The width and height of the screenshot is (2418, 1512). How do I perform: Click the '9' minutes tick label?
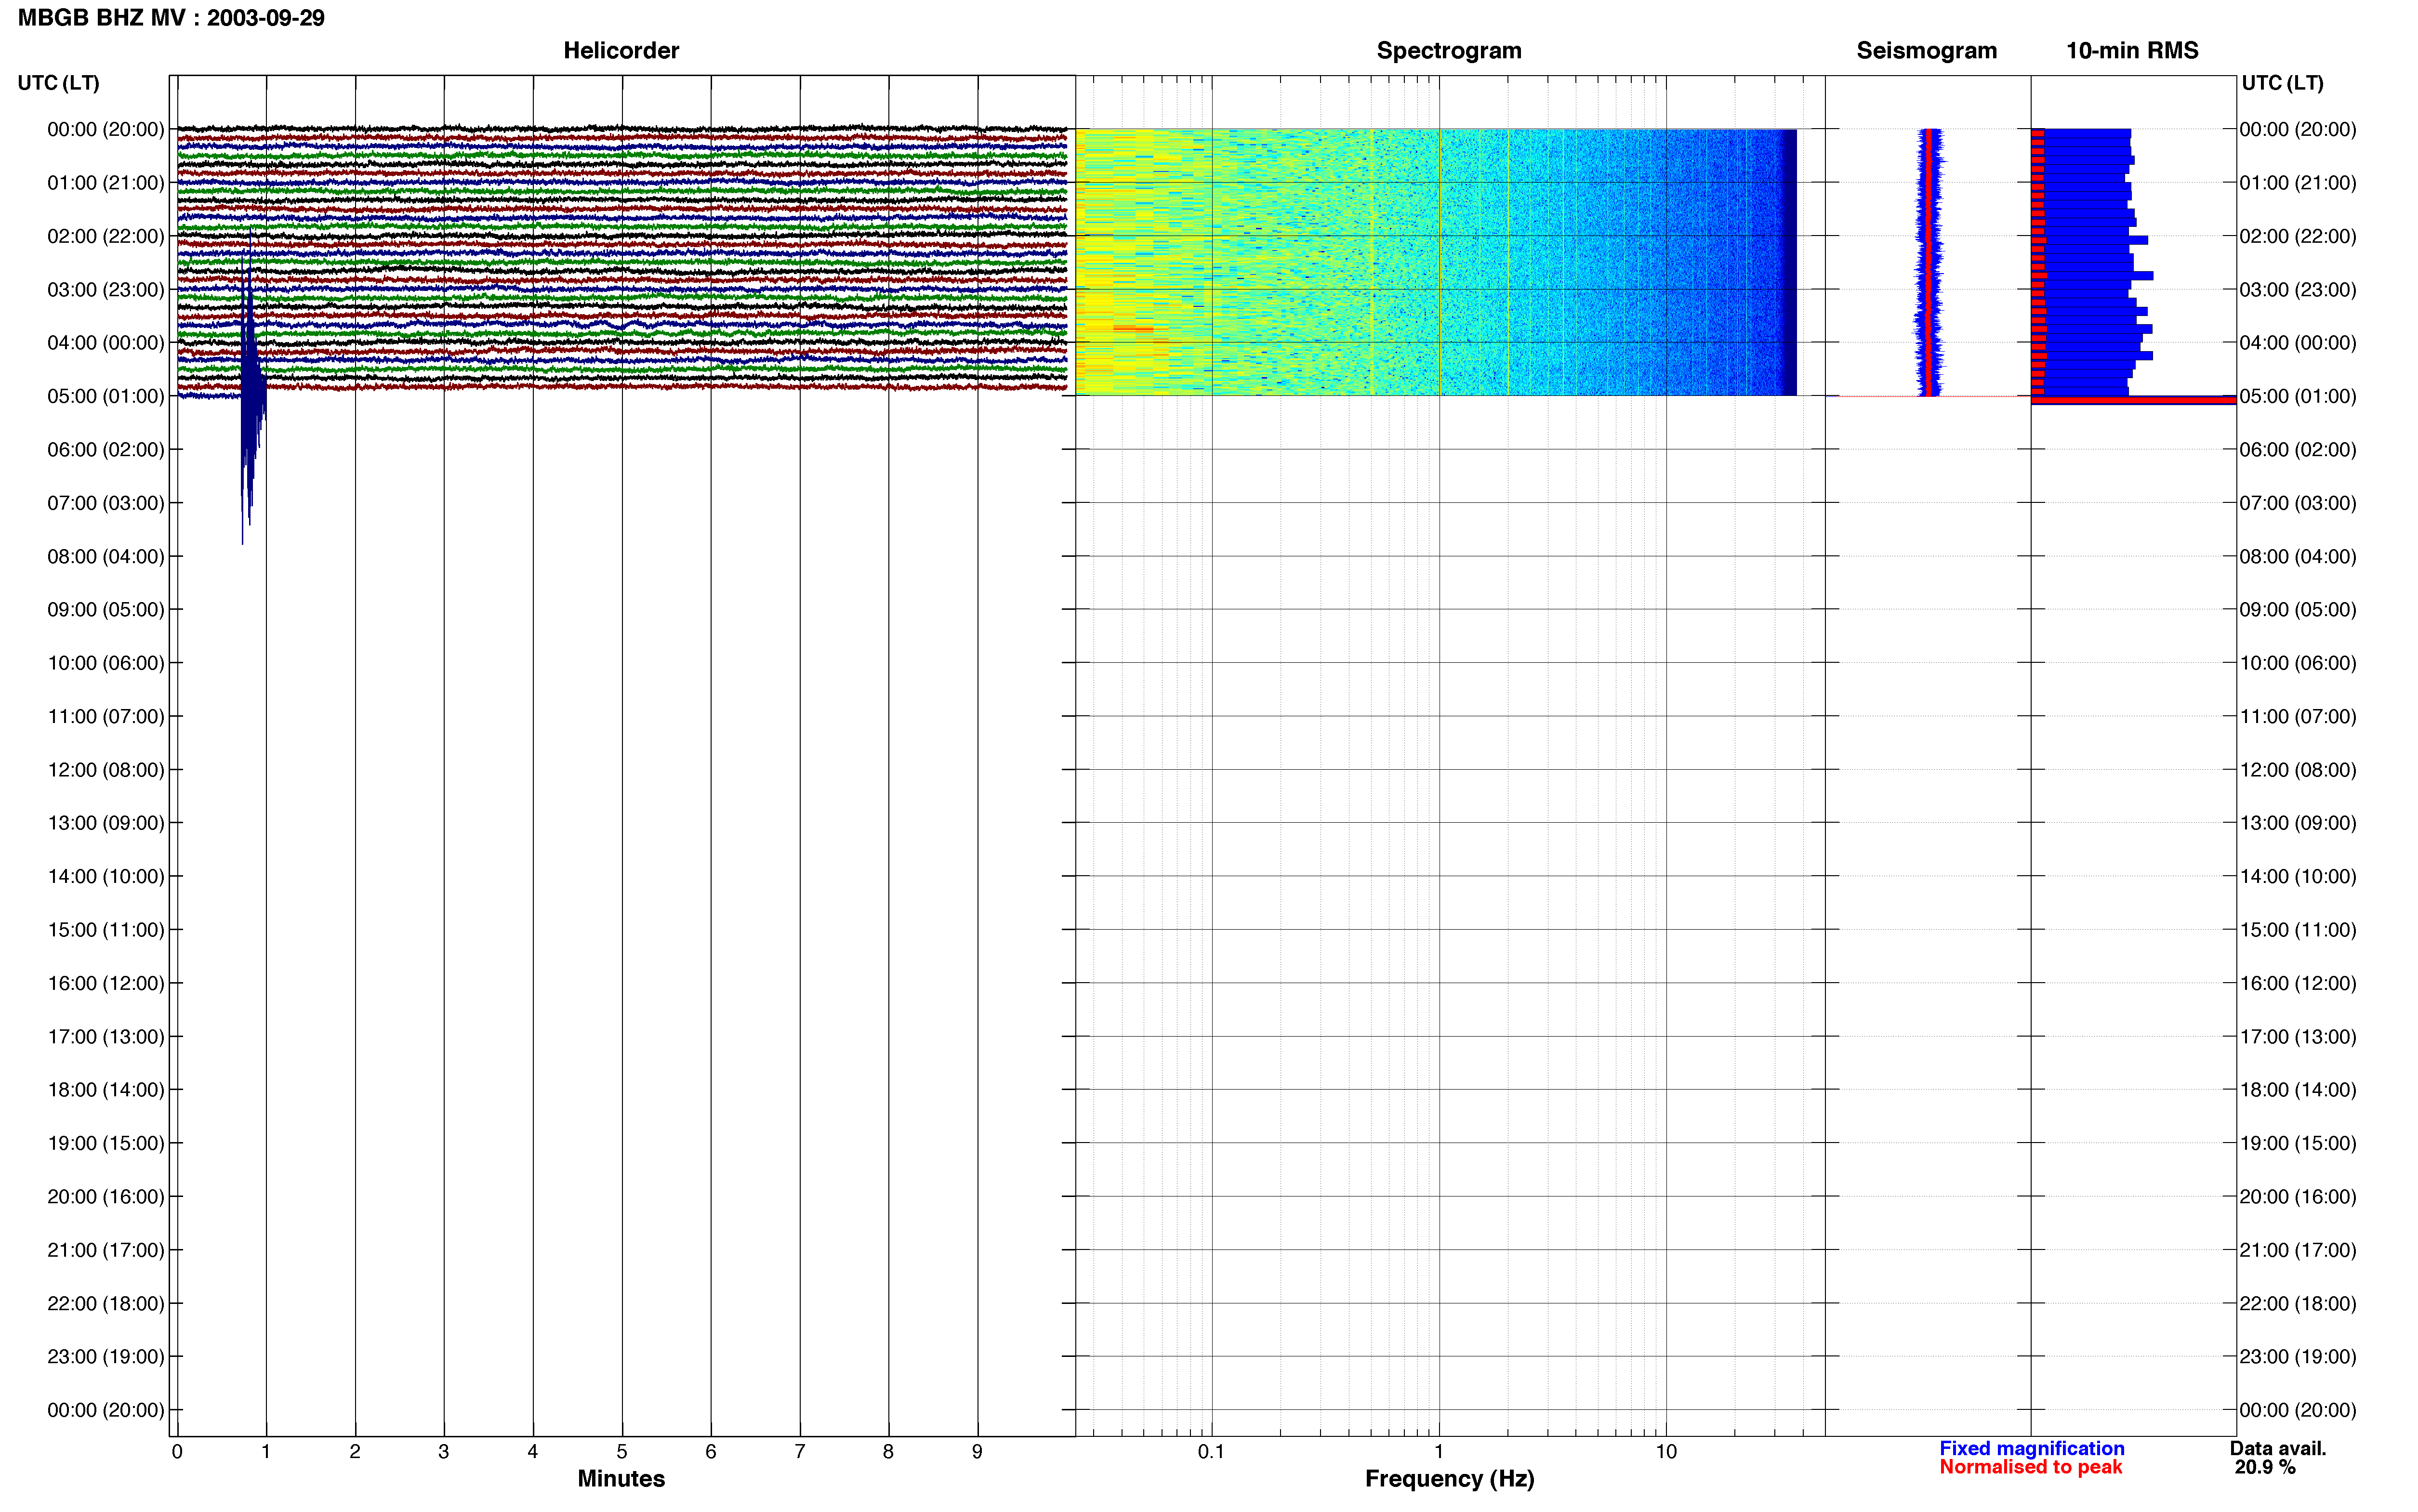[977, 1451]
